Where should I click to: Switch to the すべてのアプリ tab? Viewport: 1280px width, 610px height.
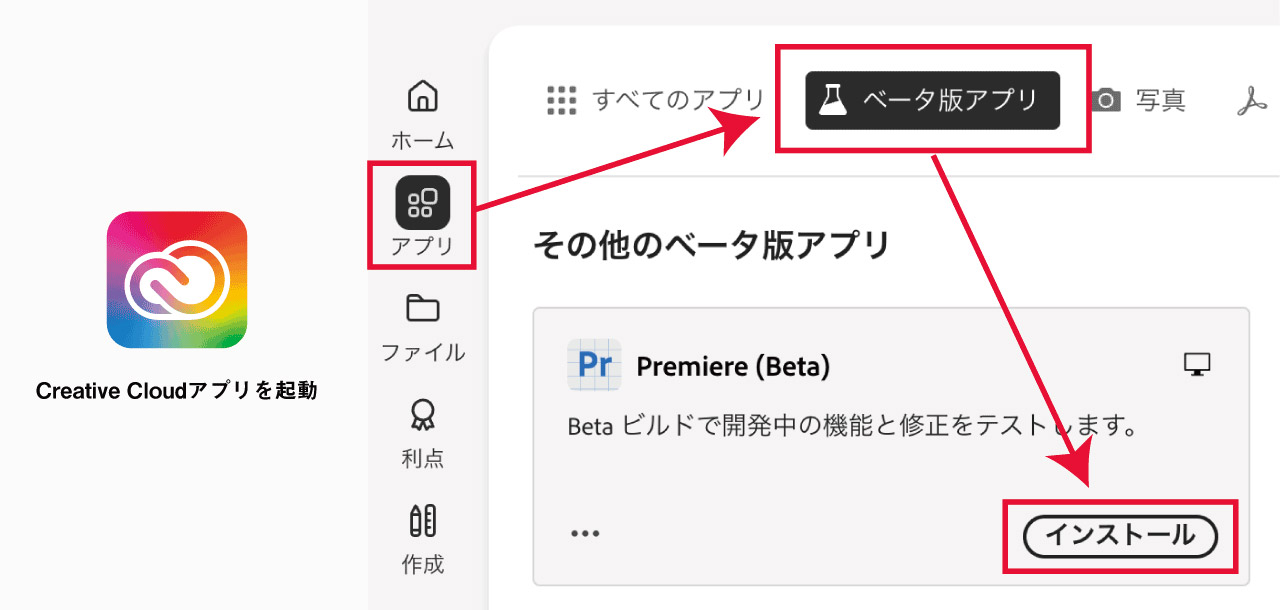[678, 99]
